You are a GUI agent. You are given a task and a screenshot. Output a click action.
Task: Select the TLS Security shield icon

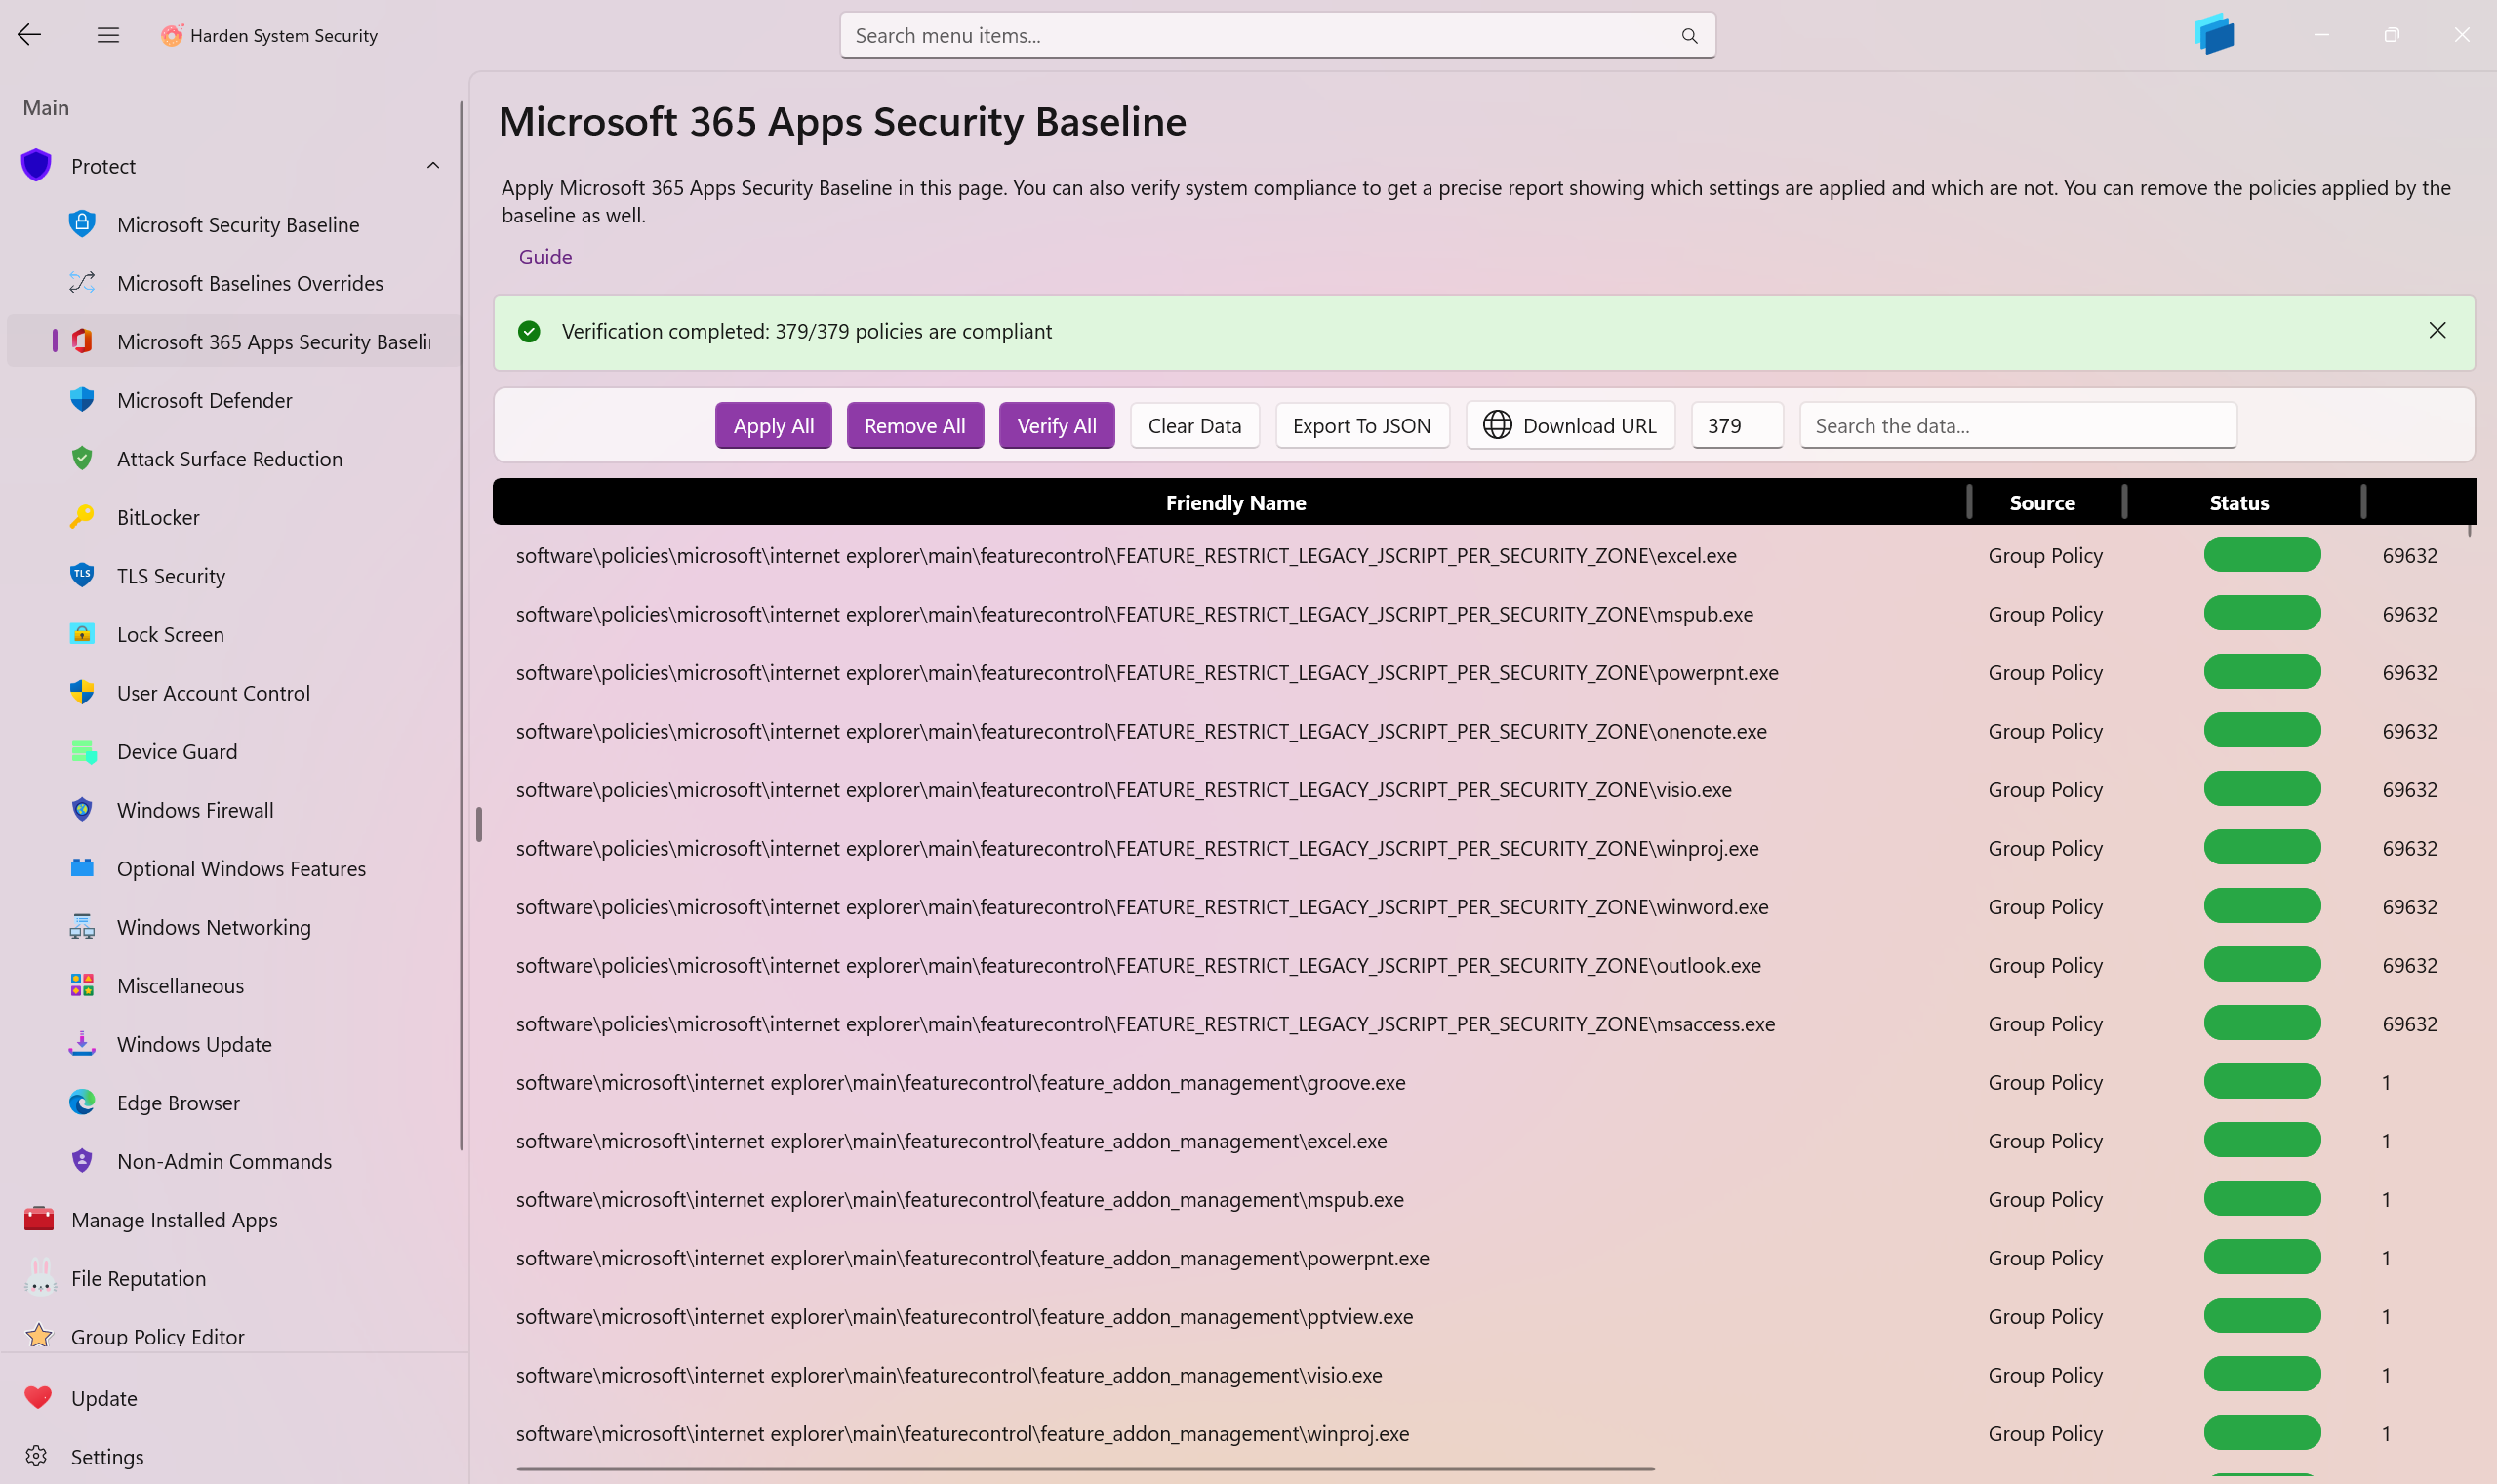pos(82,575)
